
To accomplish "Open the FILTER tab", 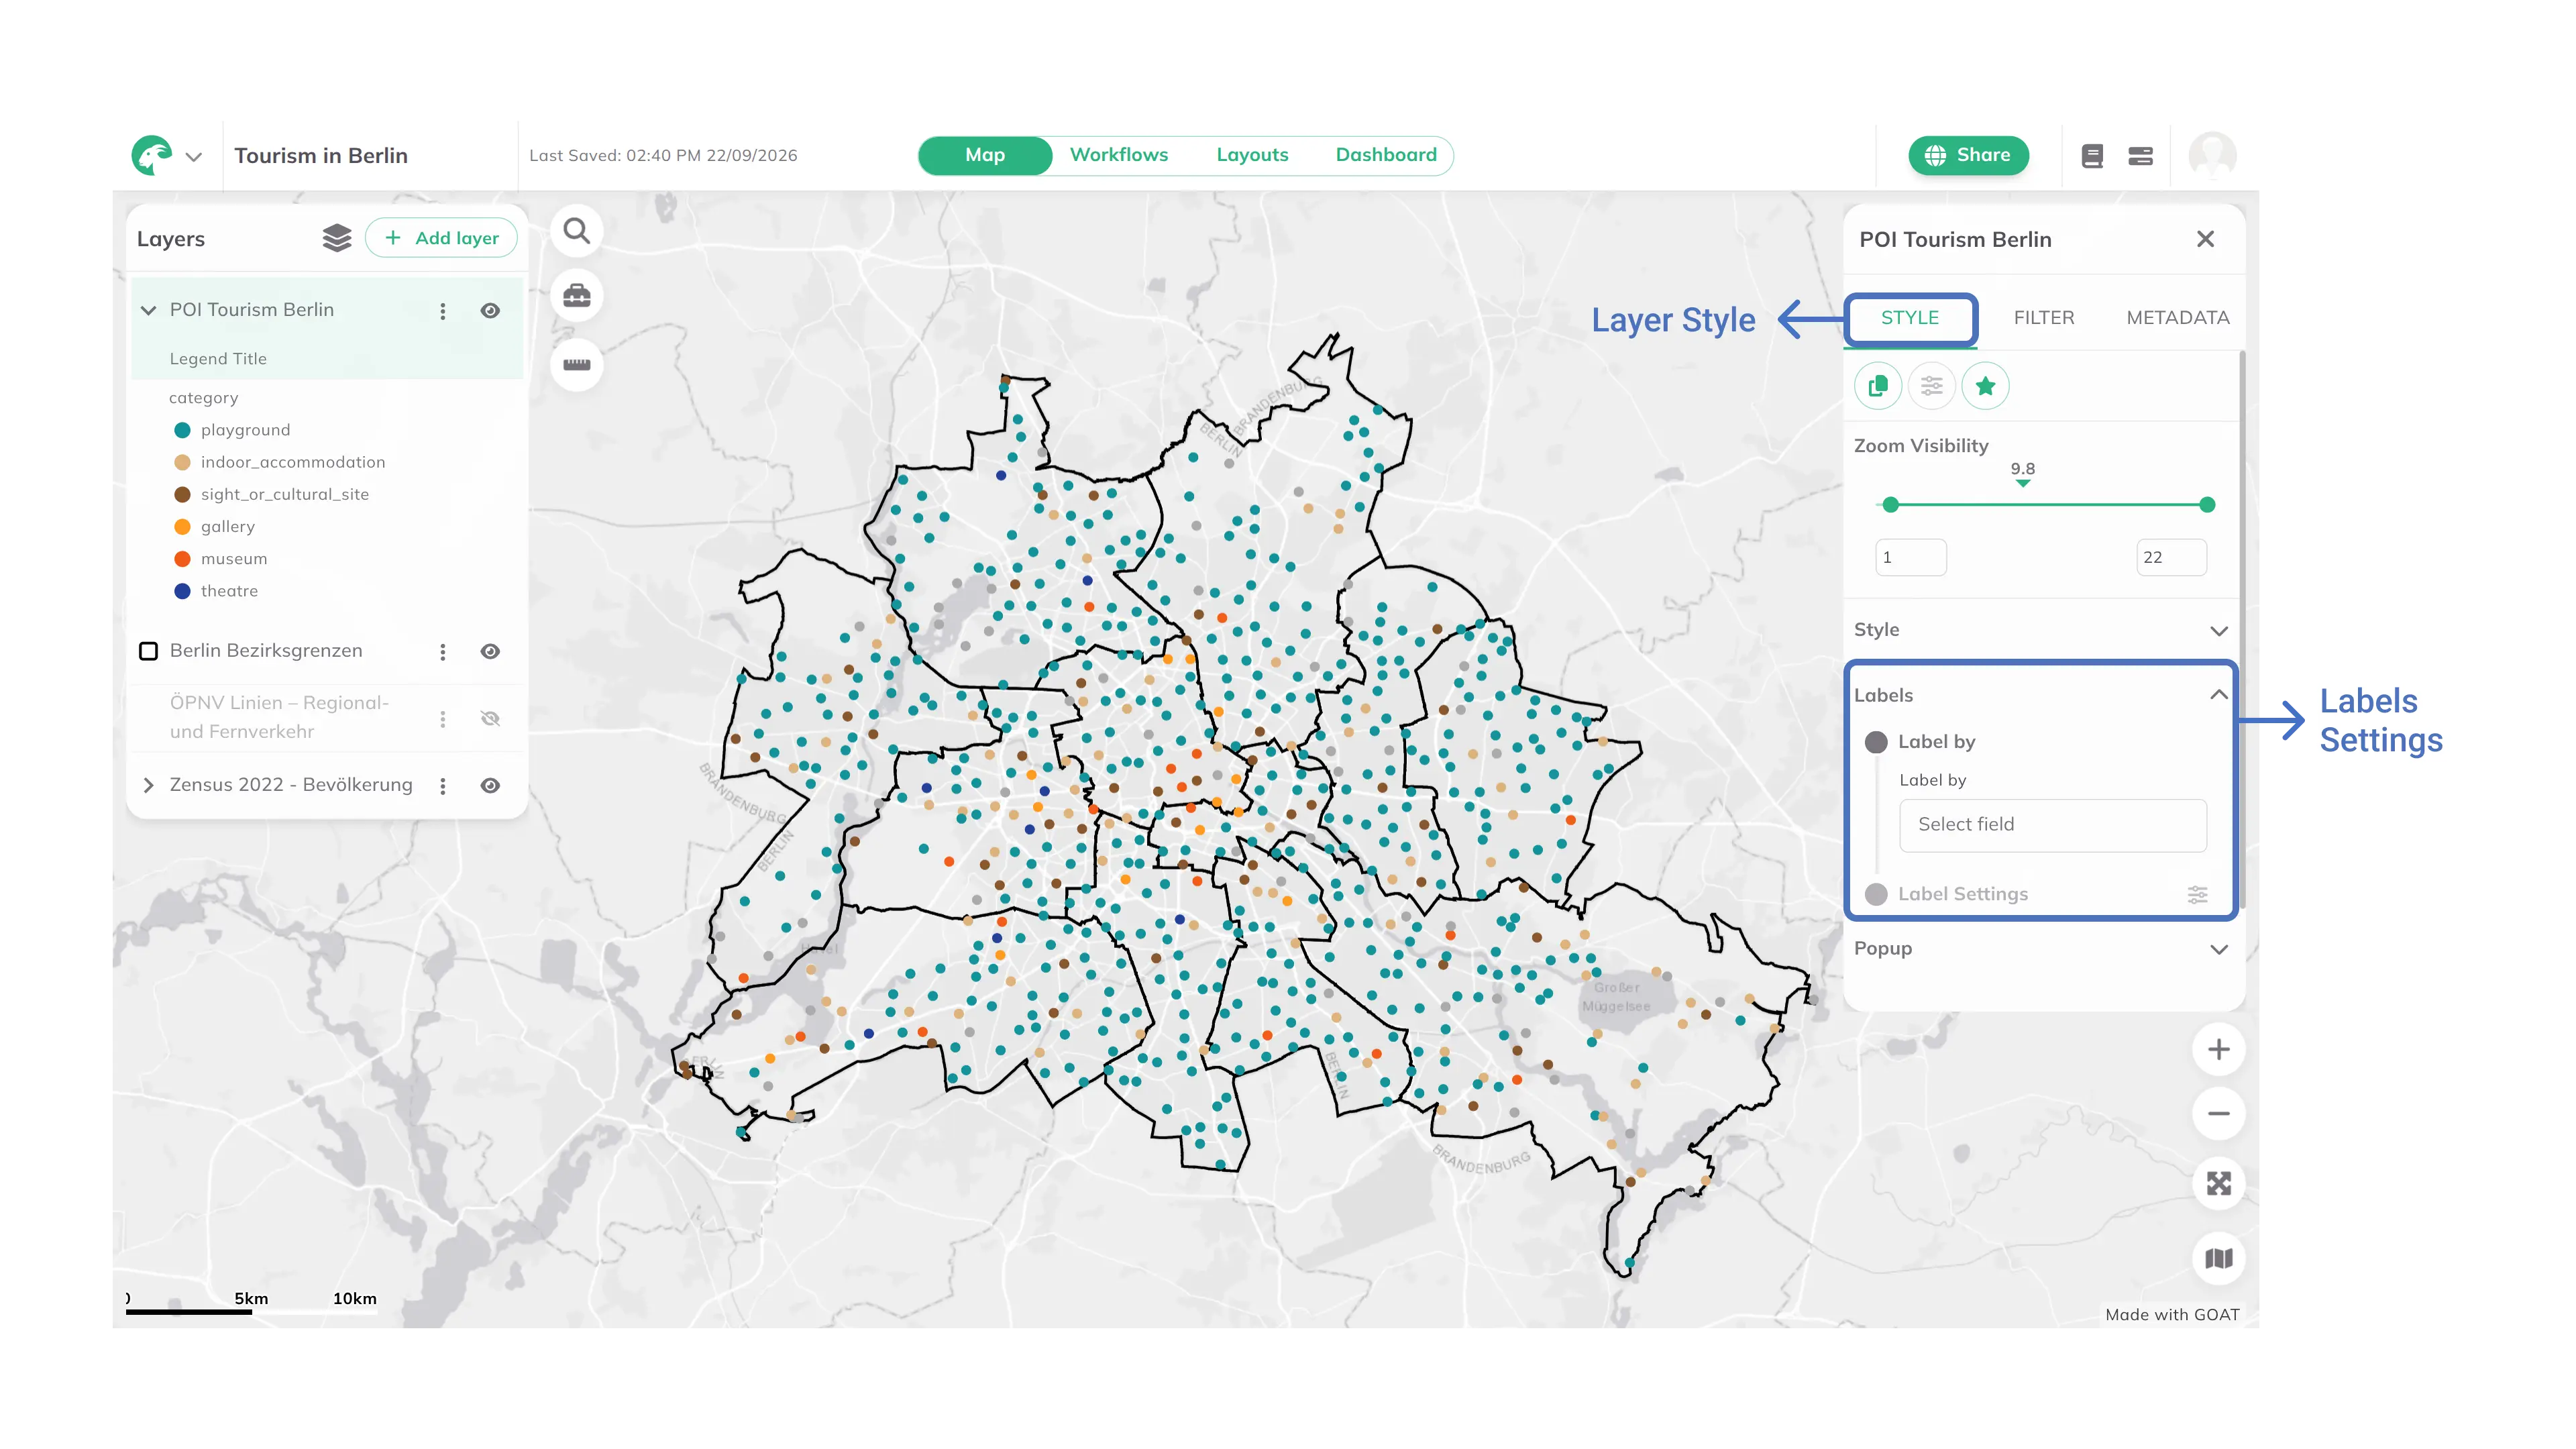I will (2043, 318).
